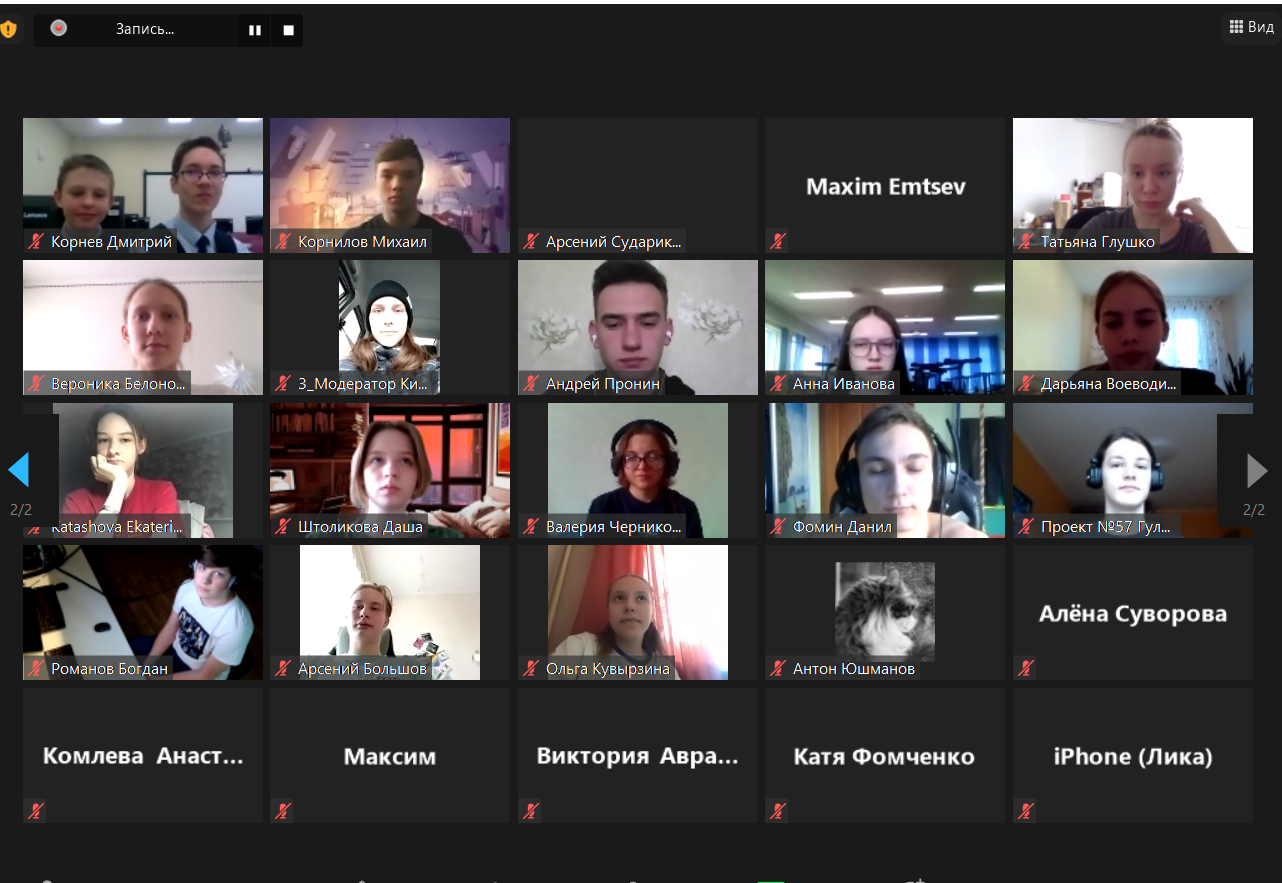Pause the recording
The width and height of the screenshot is (1282, 883).
pos(255,30)
